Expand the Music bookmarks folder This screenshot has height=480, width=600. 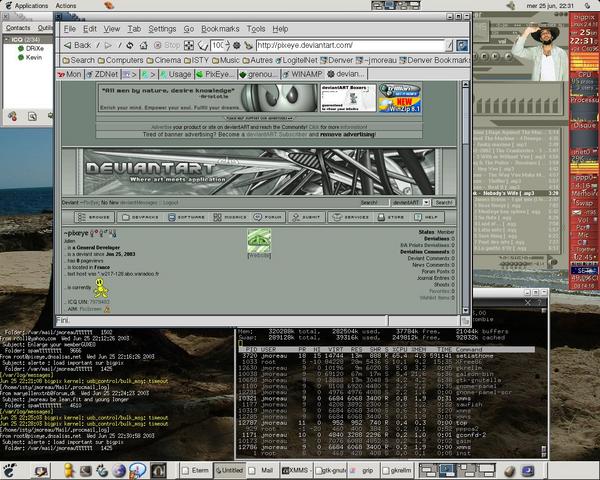pyautogui.click(x=225, y=60)
